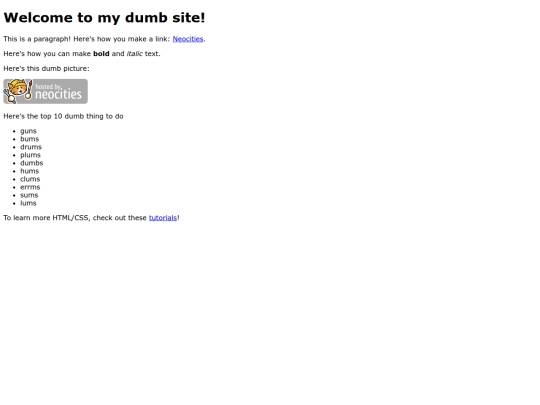Click the italic word 'italic'
The width and height of the screenshot is (540, 405).
tap(135, 54)
